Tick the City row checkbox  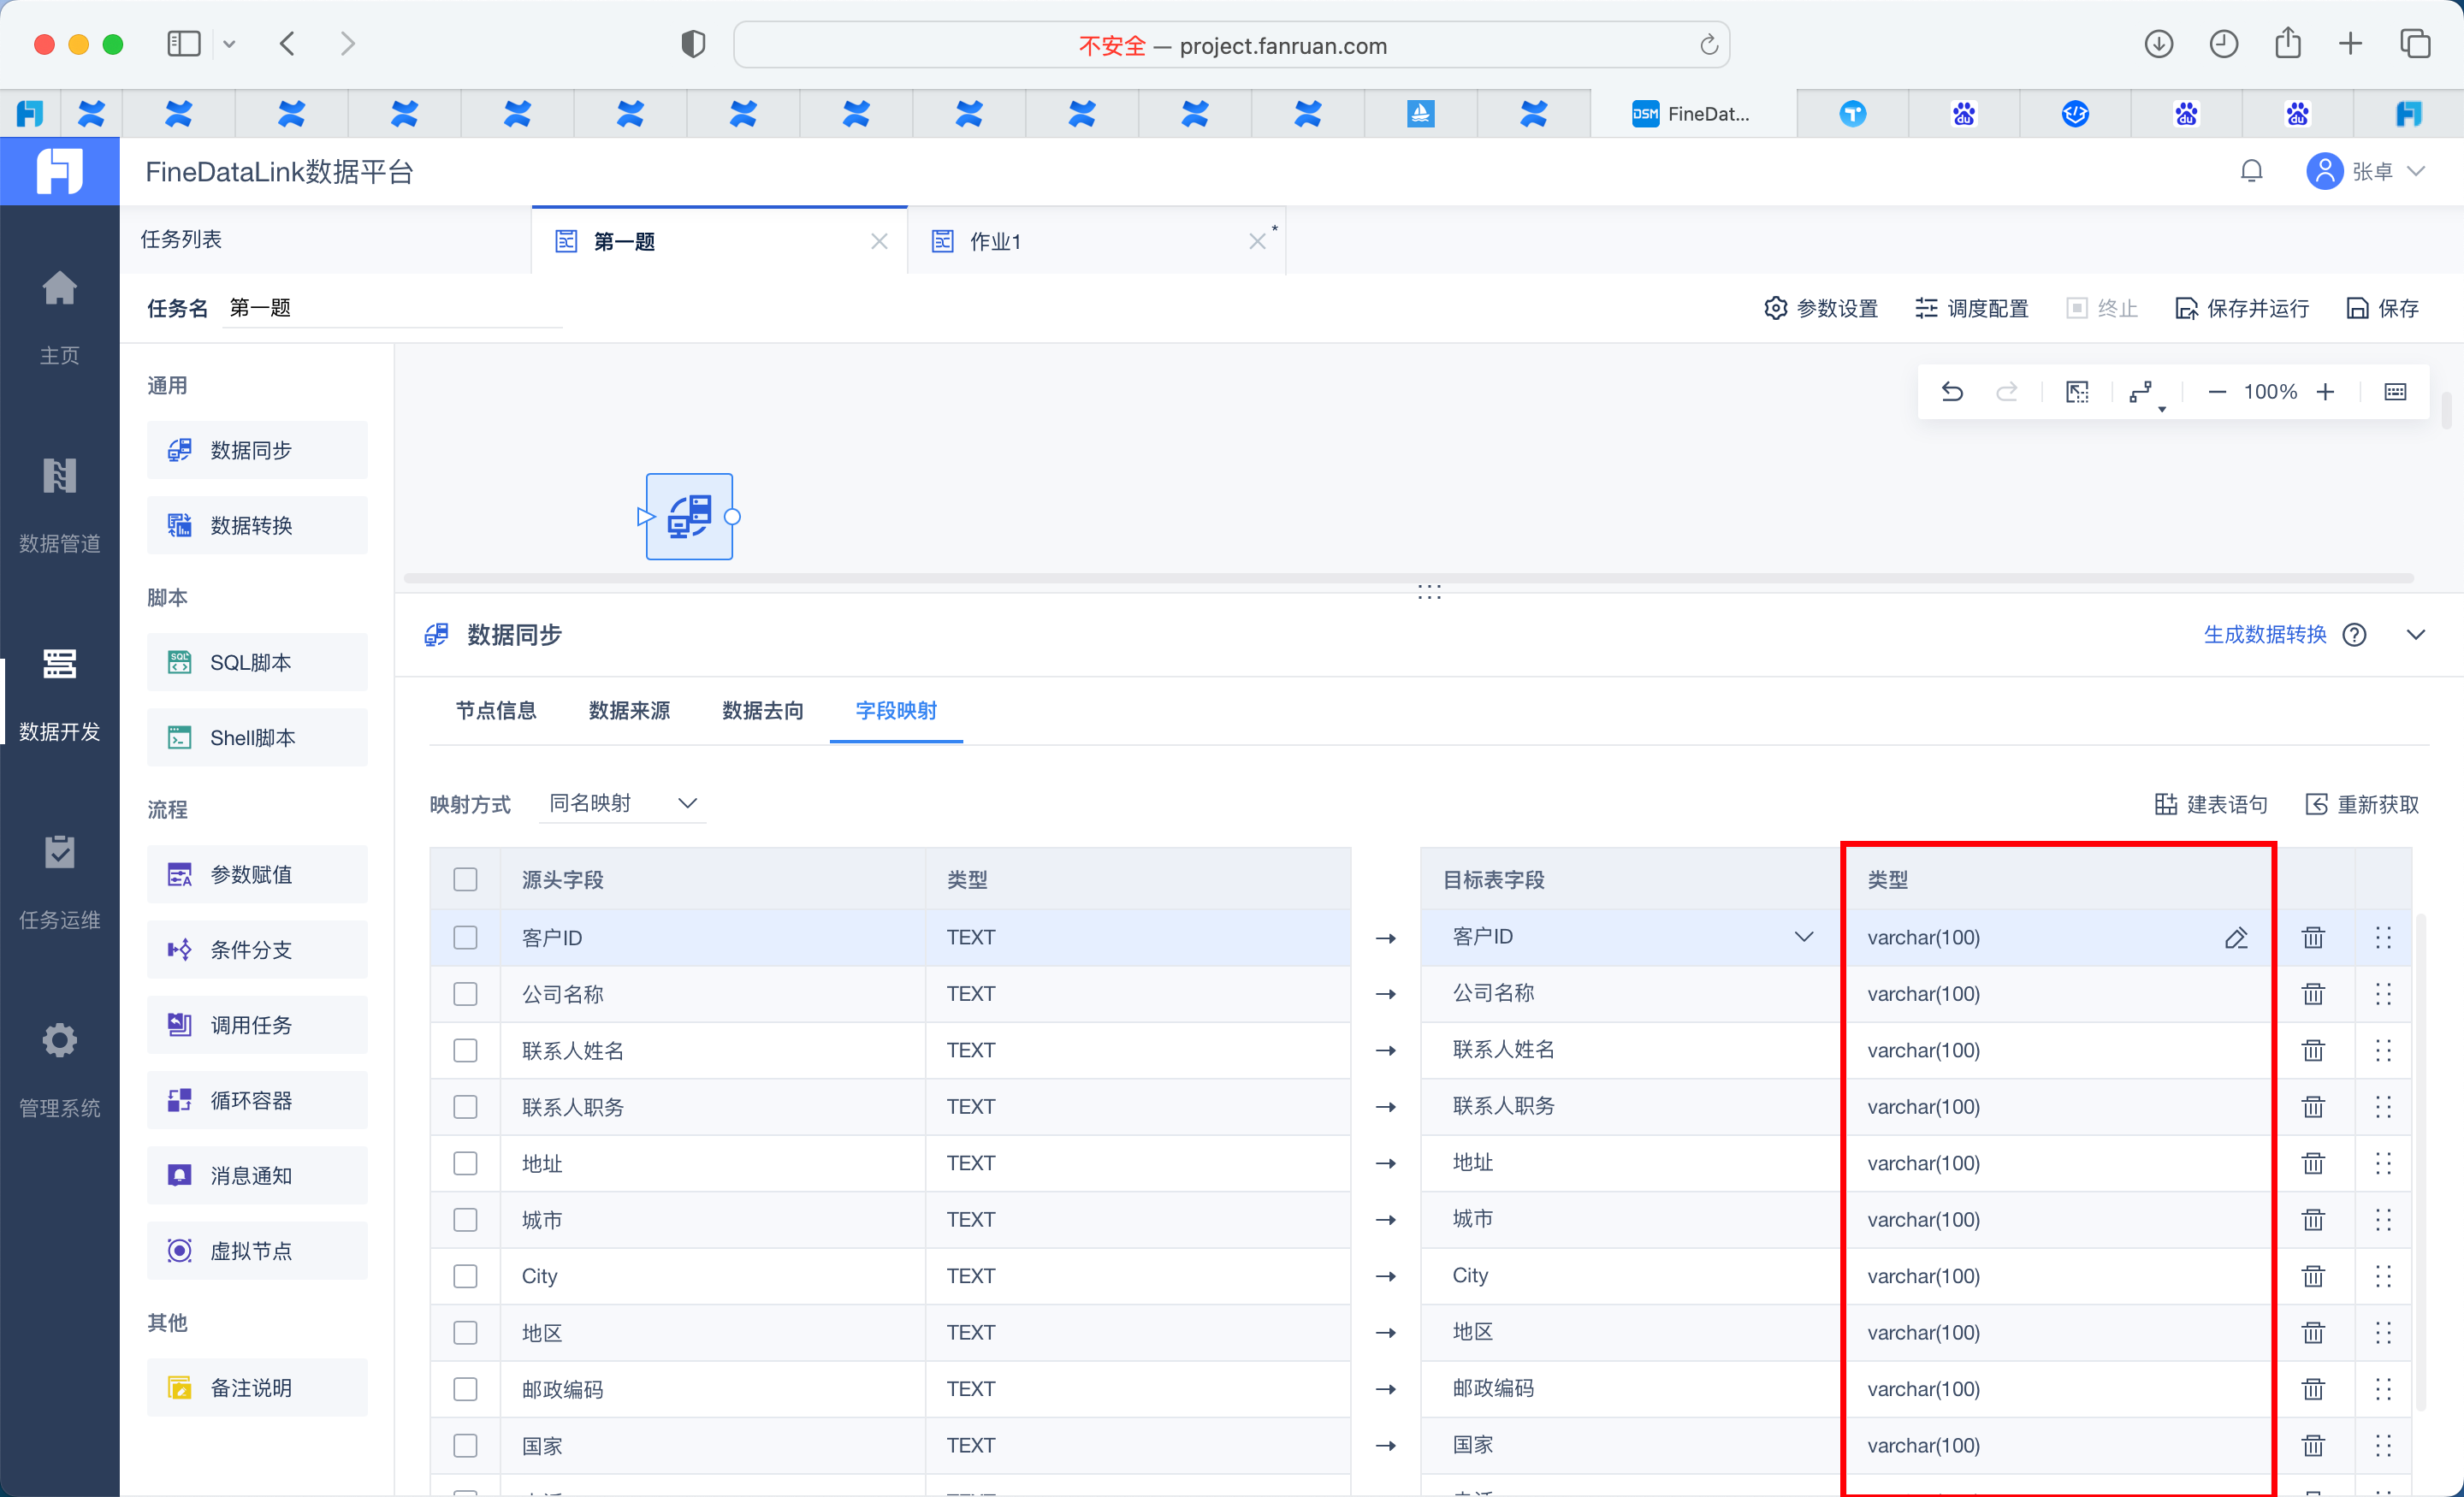465,1276
